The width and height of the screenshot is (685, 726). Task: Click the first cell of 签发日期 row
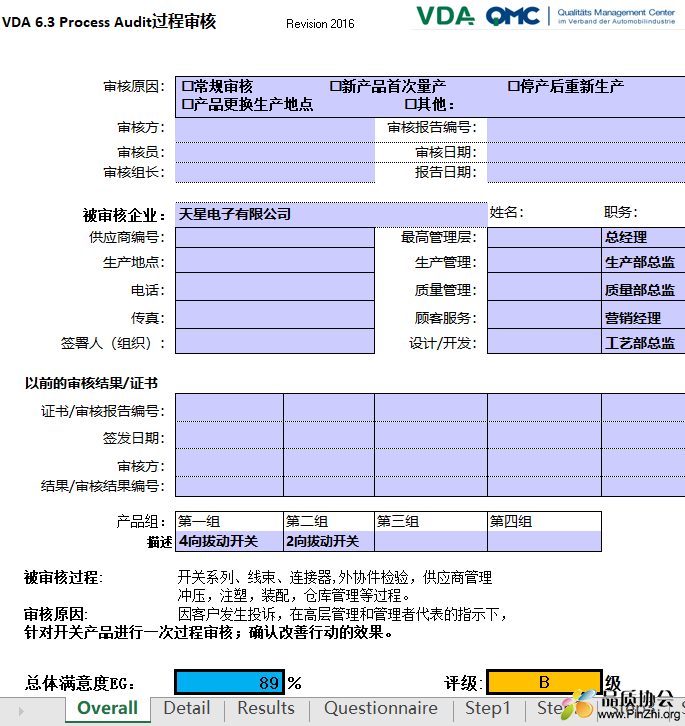click(x=229, y=435)
